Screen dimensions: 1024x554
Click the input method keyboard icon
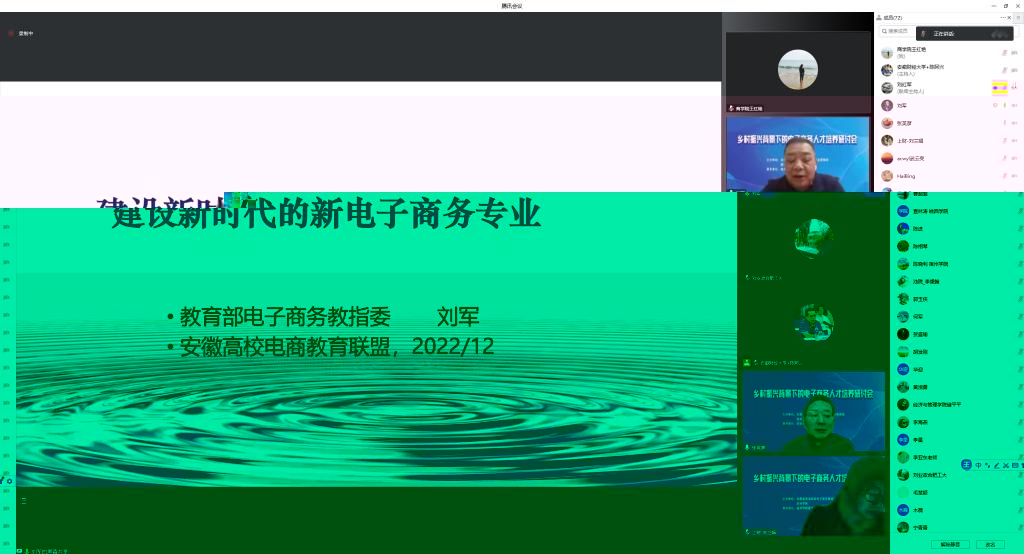1015,465
